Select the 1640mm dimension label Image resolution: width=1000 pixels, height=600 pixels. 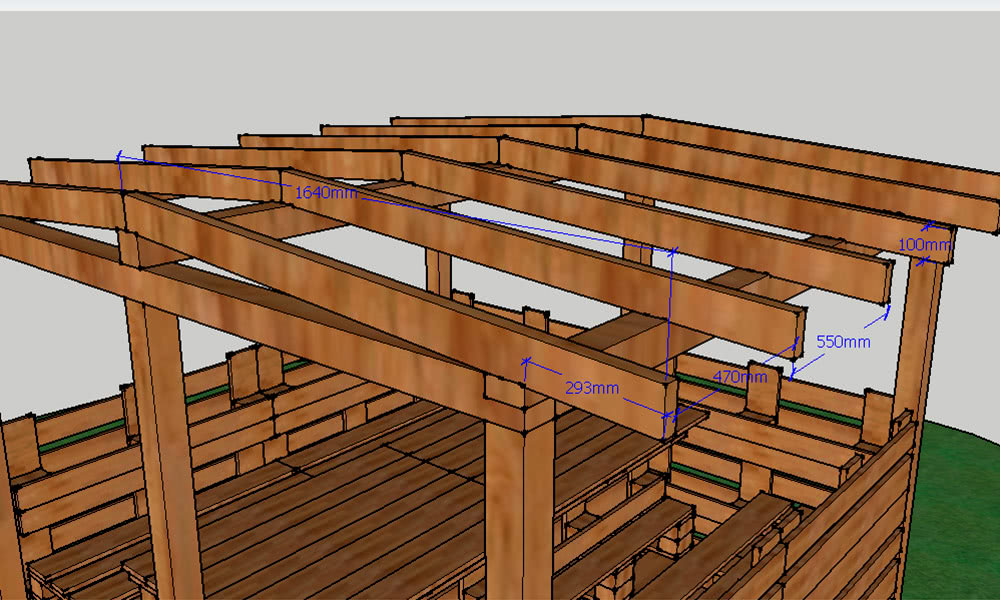click(325, 192)
